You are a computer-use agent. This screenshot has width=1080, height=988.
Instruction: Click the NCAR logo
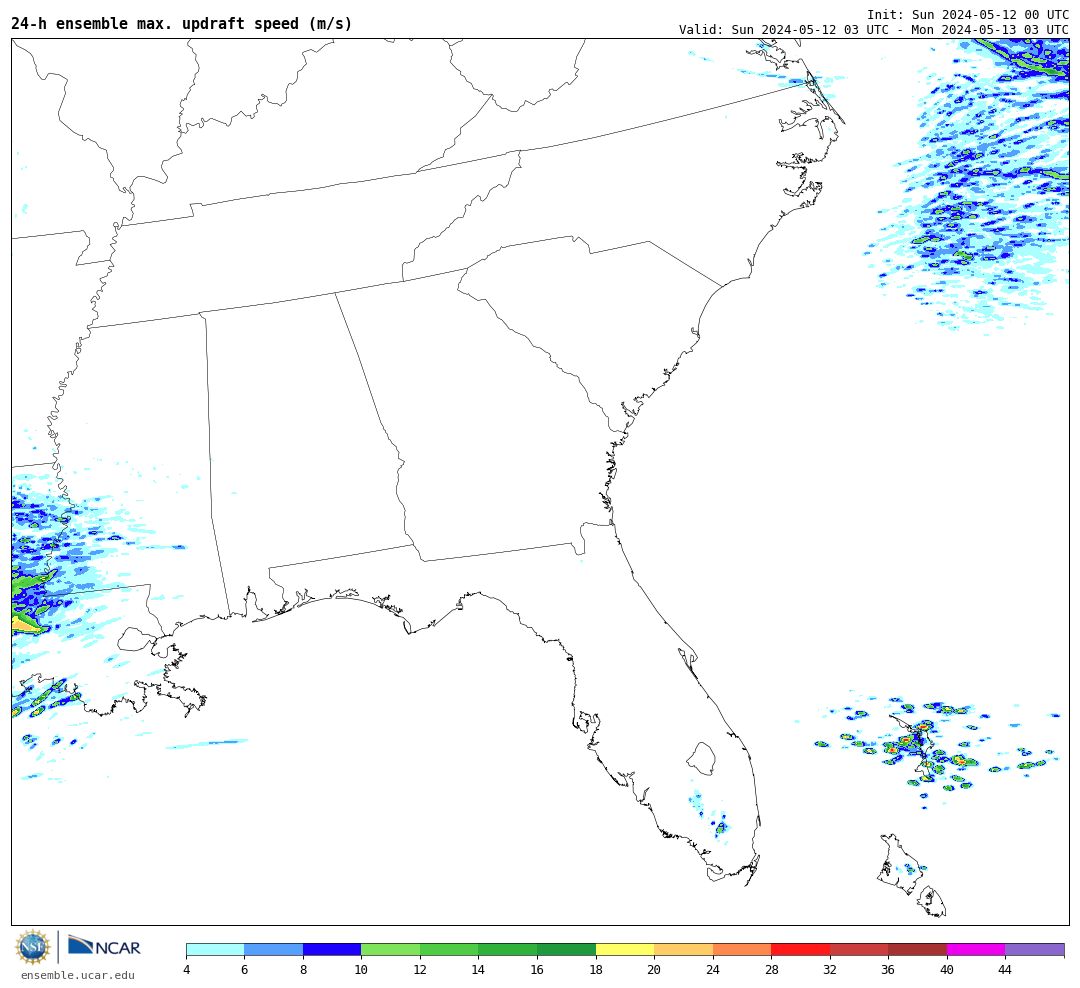tap(104, 946)
